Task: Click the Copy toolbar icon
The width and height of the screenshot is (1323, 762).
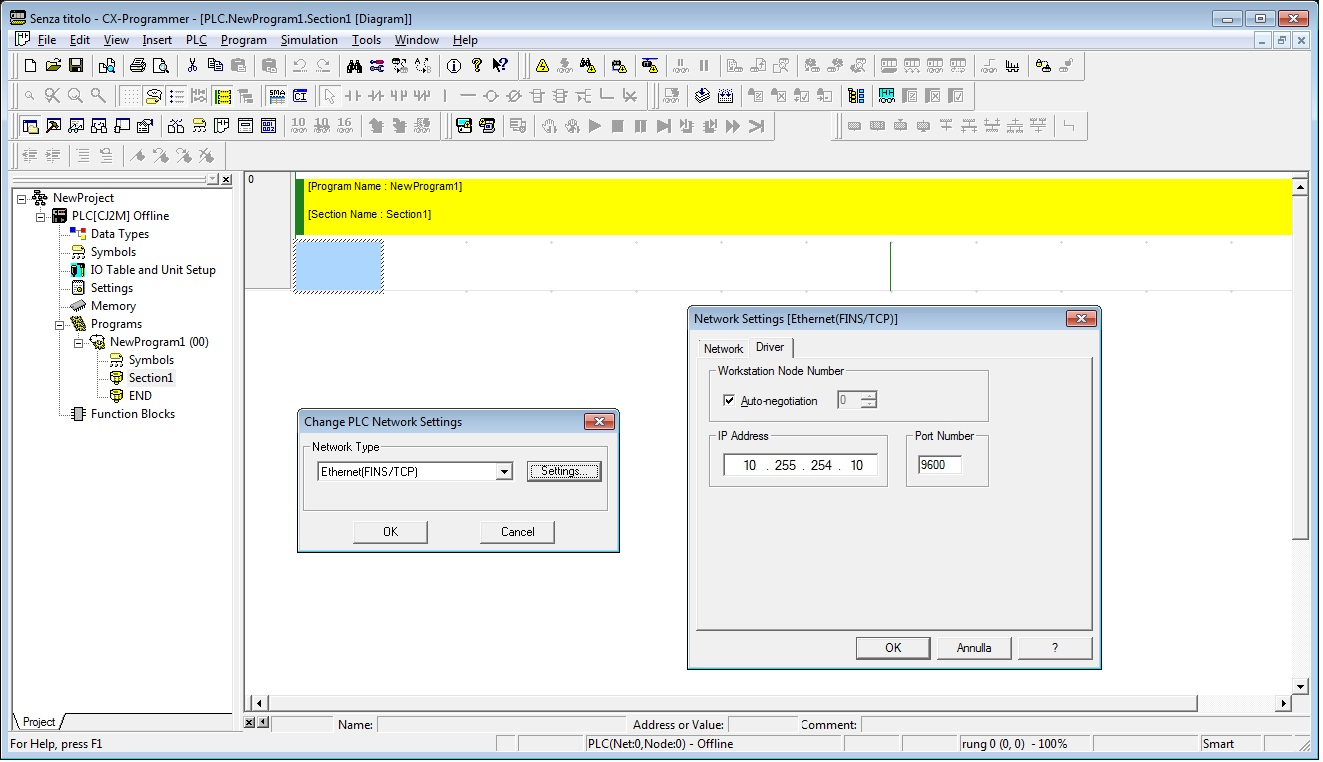Action: tap(215, 66)
